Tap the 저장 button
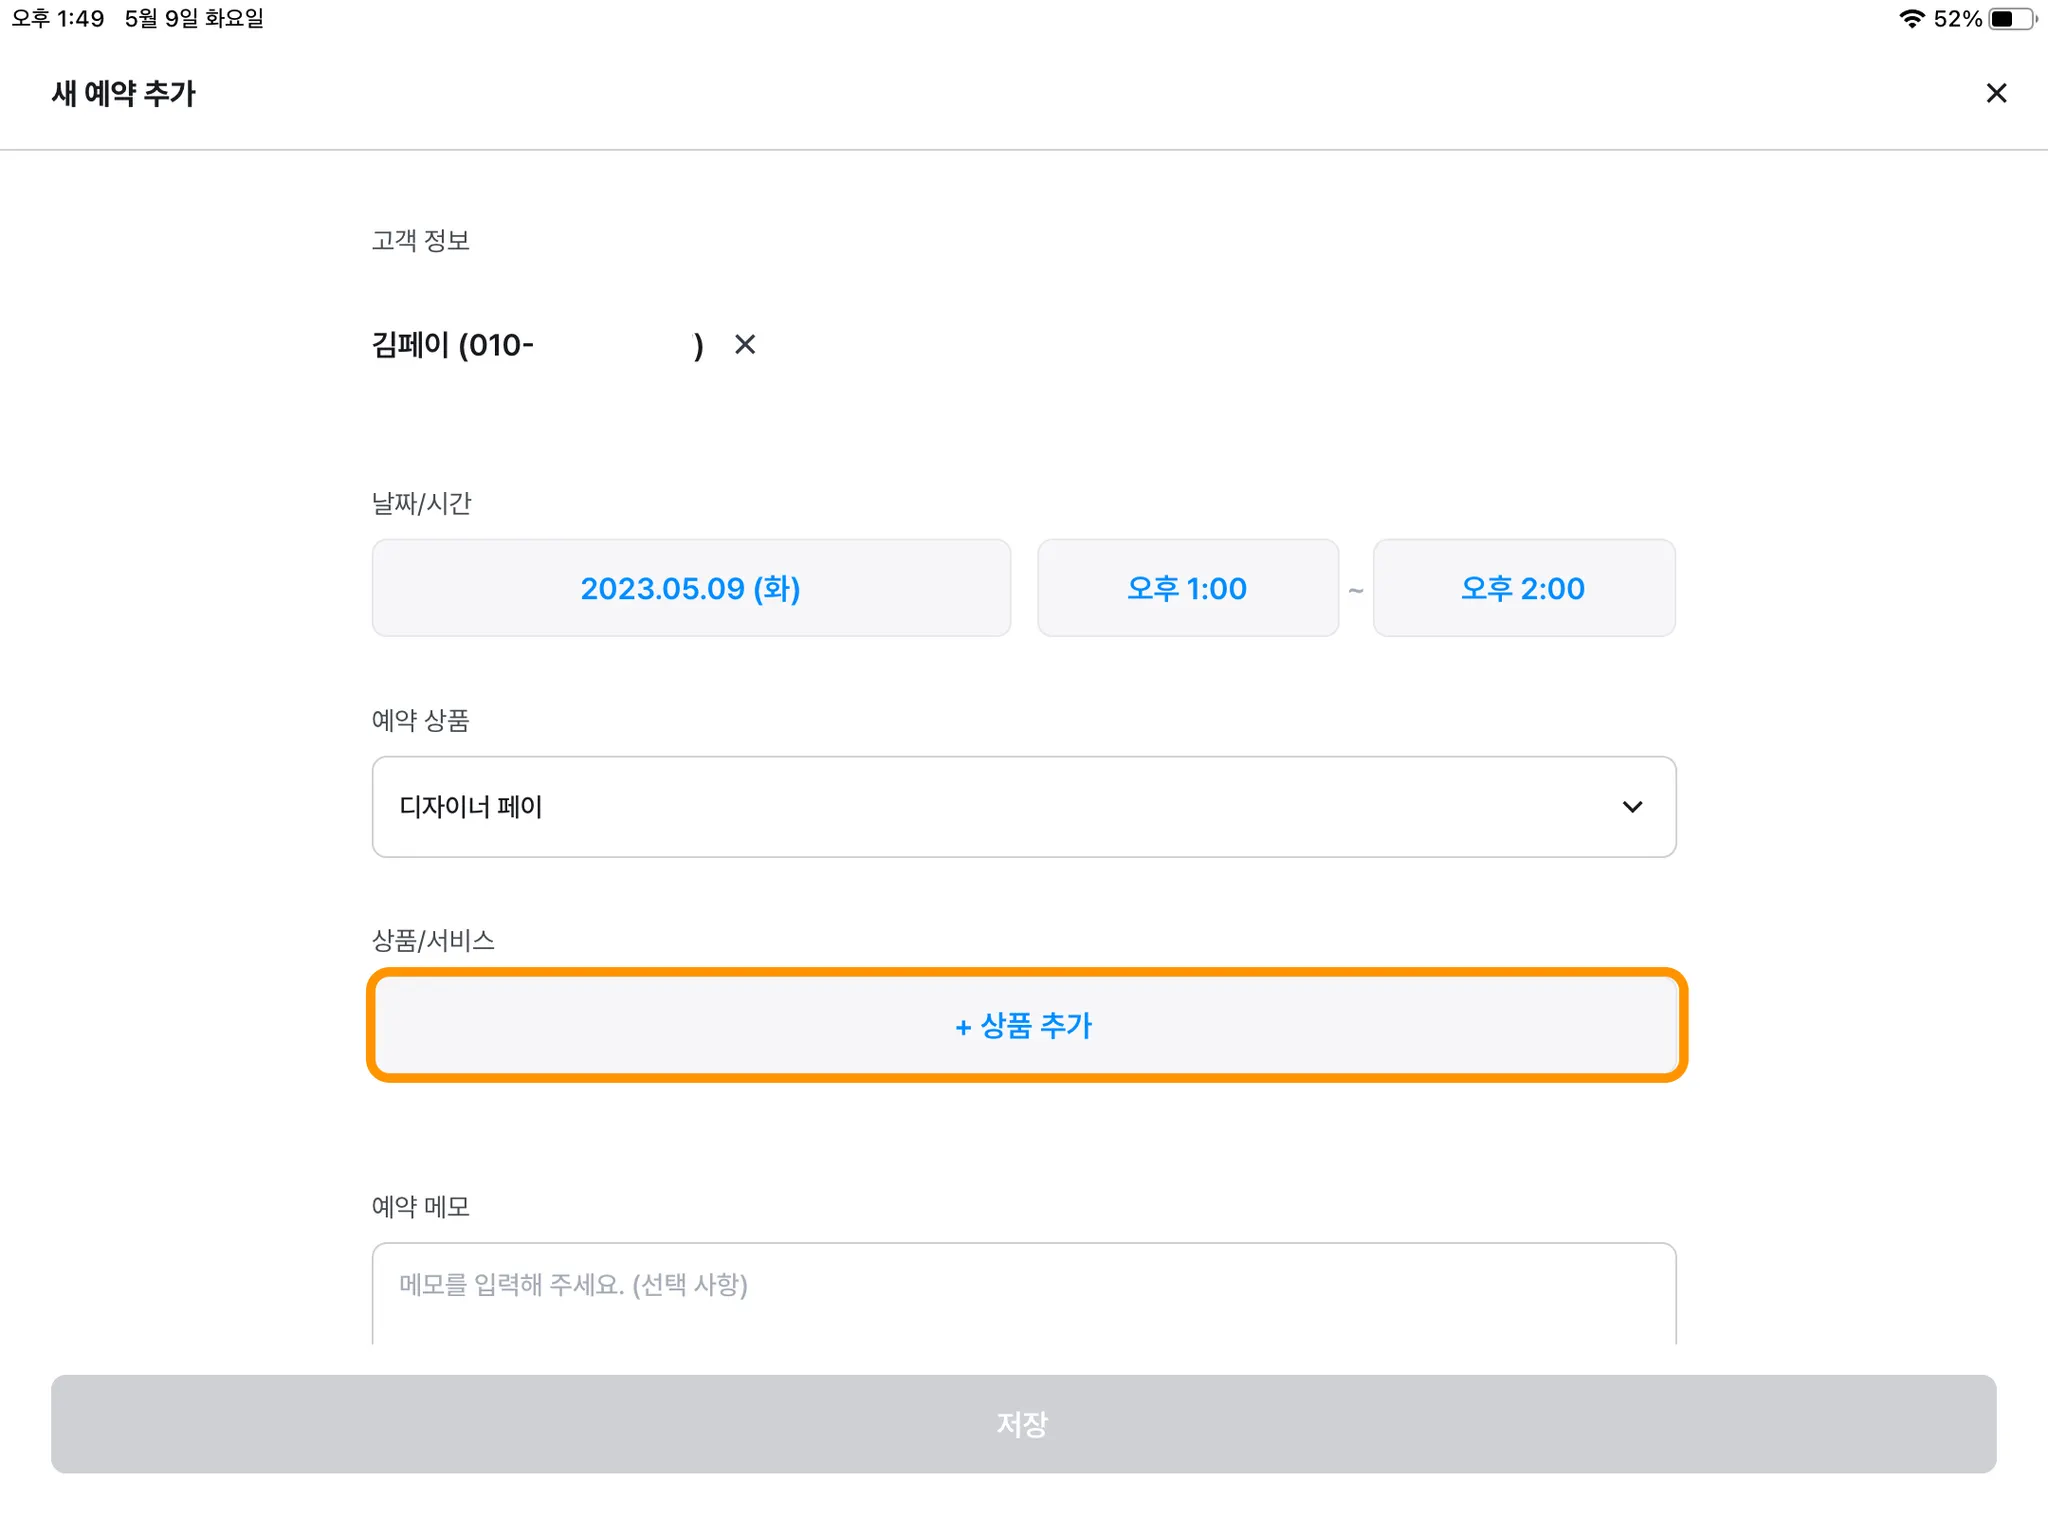Image resolution: width=2048 pixels, height=1536 pixels. [1023, 1423]
